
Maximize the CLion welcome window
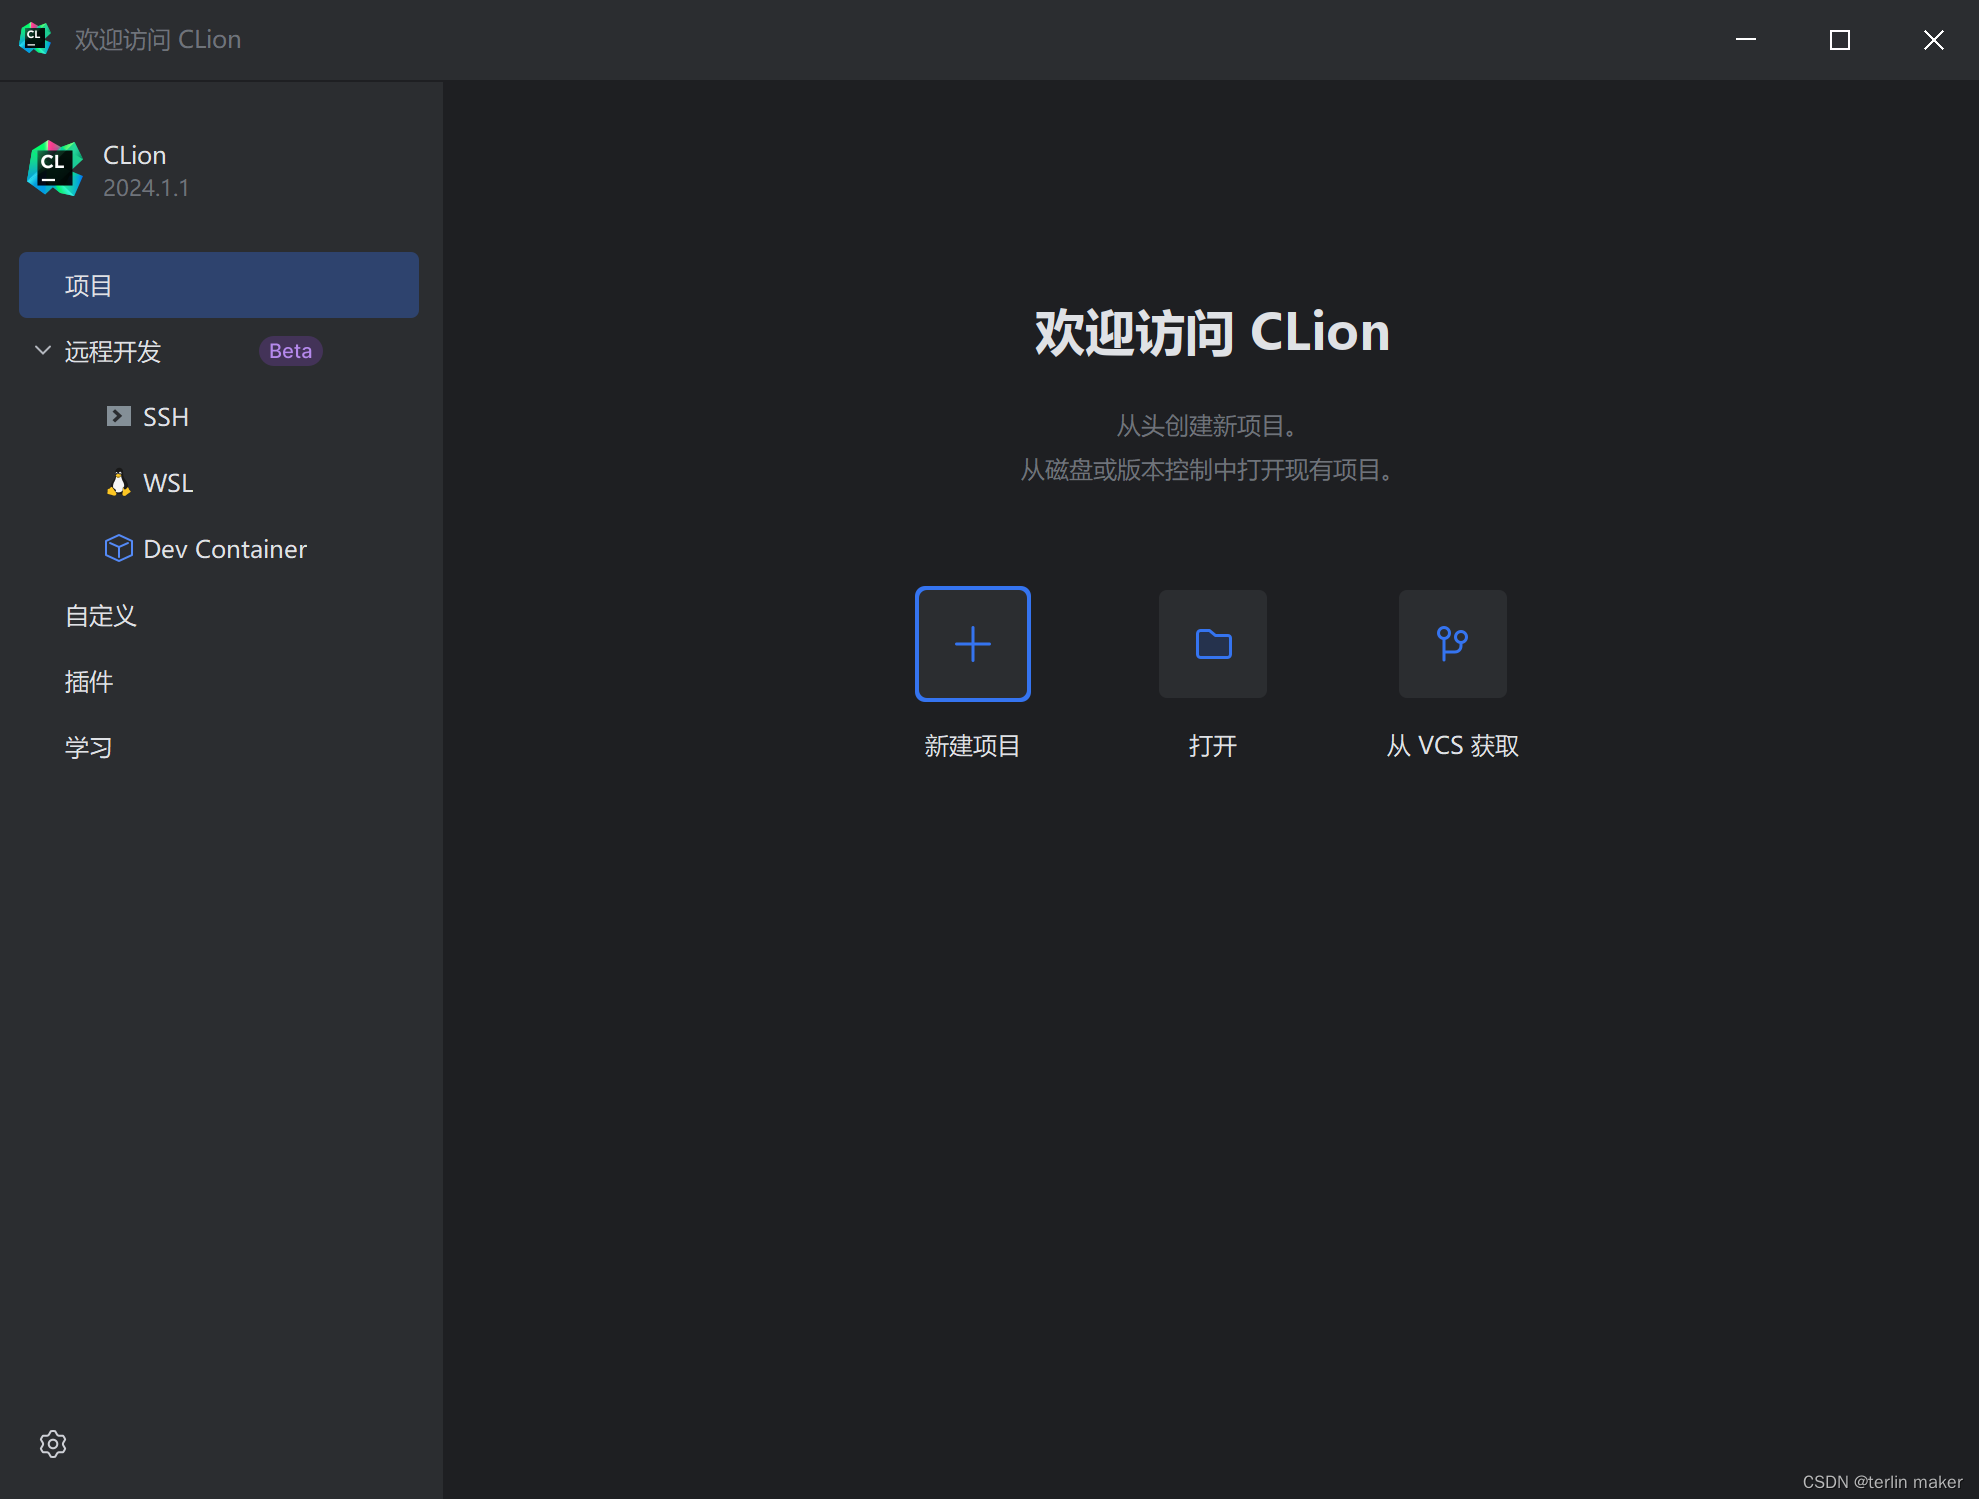tap(1840, 40)
